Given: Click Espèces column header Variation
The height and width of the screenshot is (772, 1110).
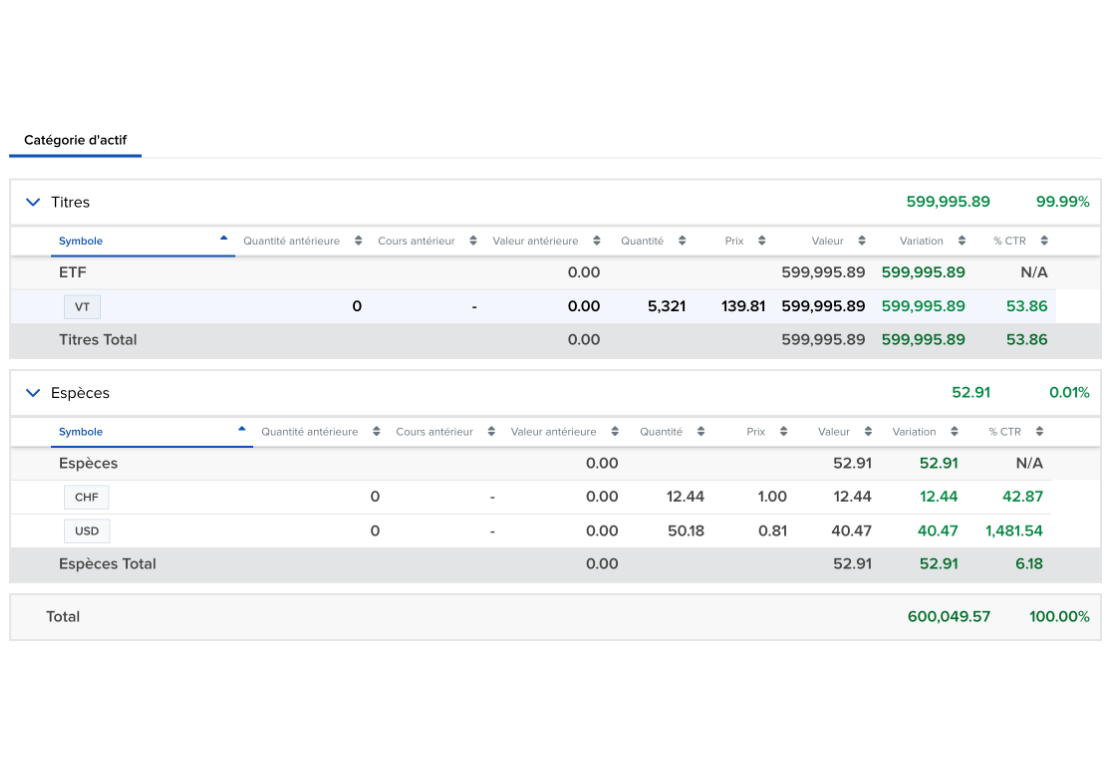Looking at the screenshot, I should 914,432.
